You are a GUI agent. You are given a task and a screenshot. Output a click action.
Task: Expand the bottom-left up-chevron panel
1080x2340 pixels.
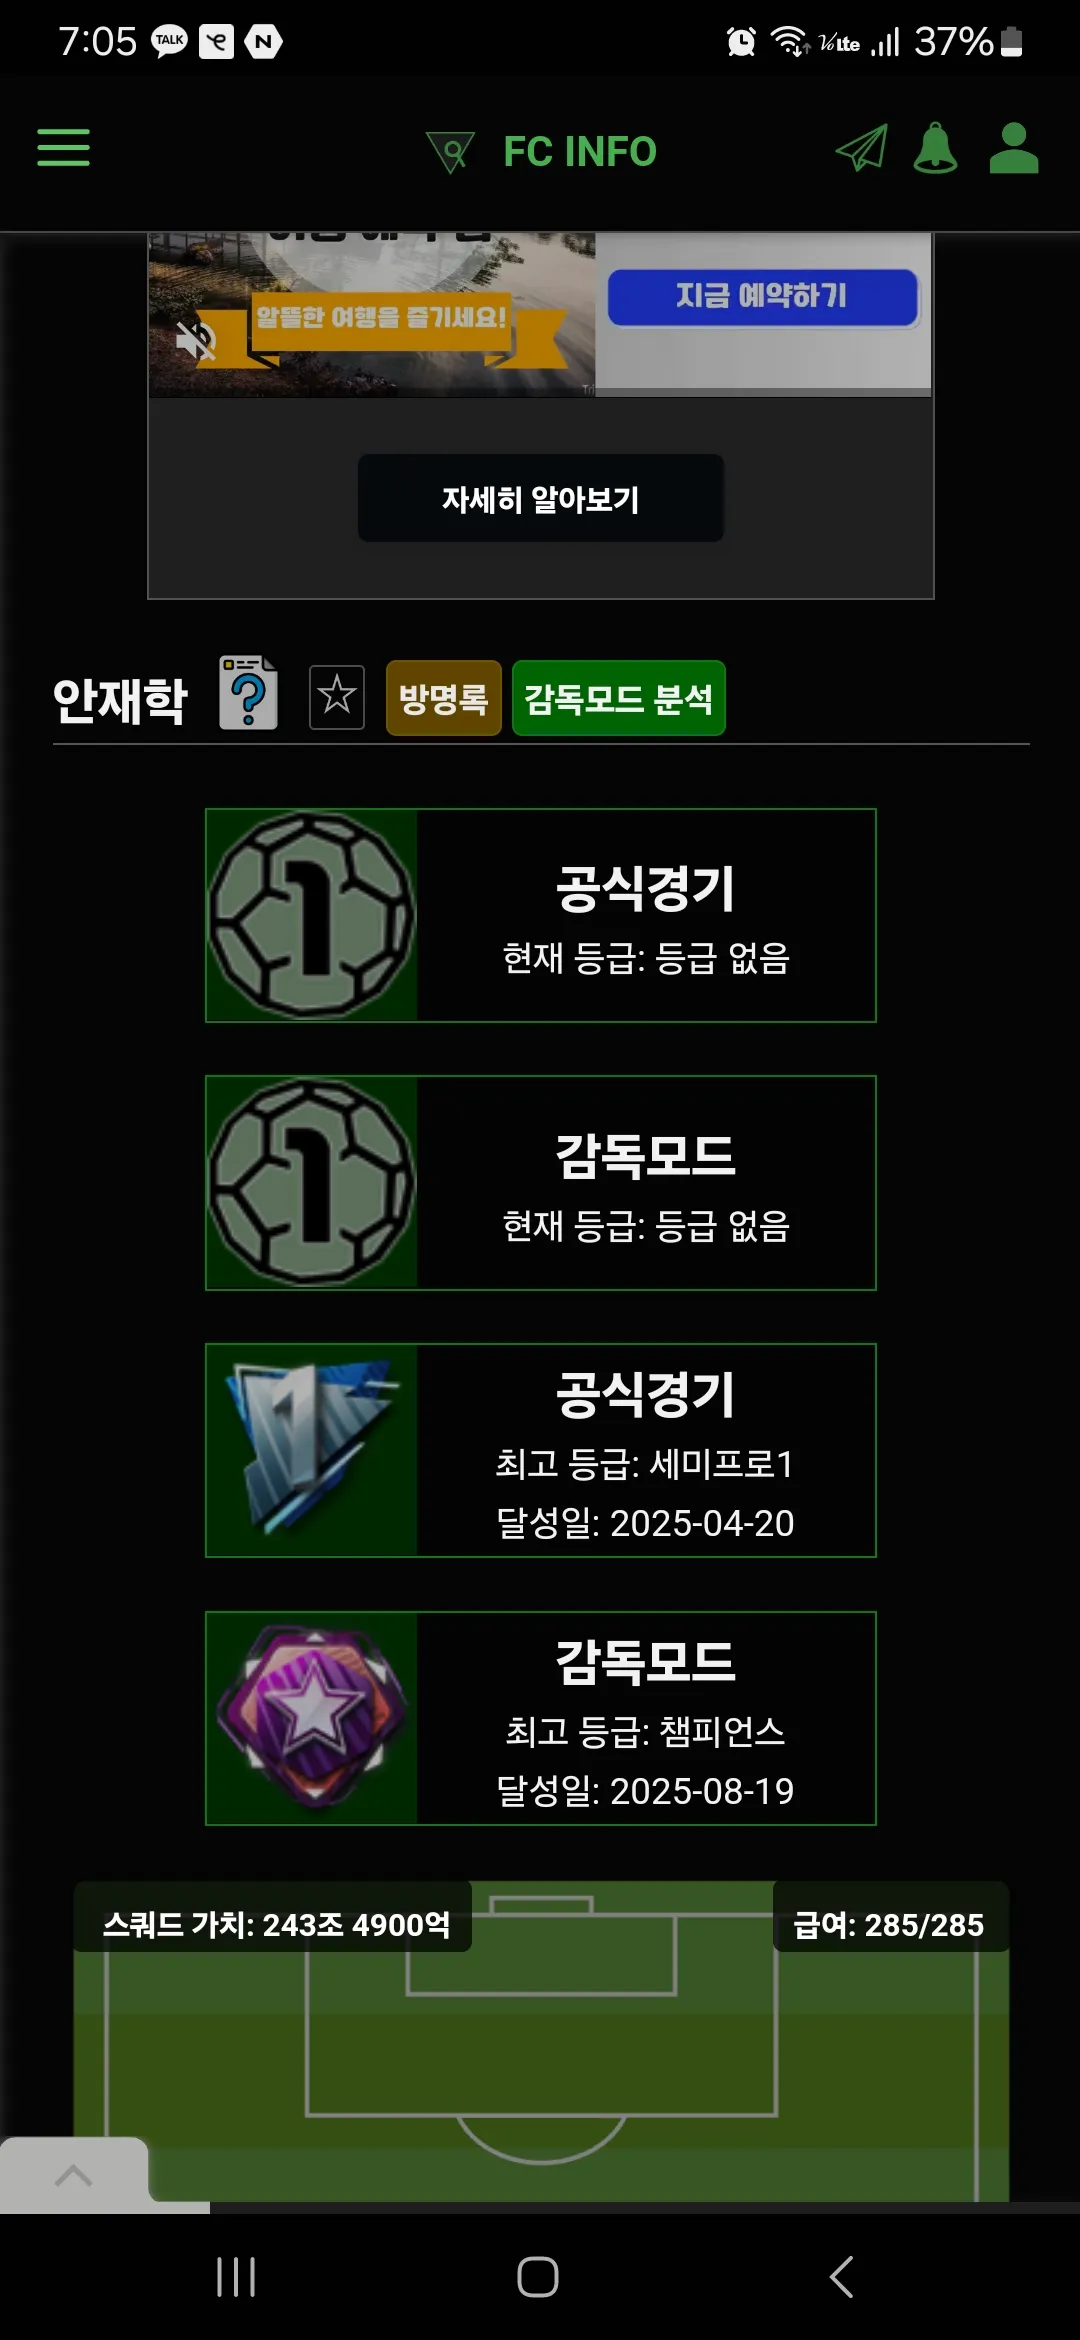coord(74,2175)
